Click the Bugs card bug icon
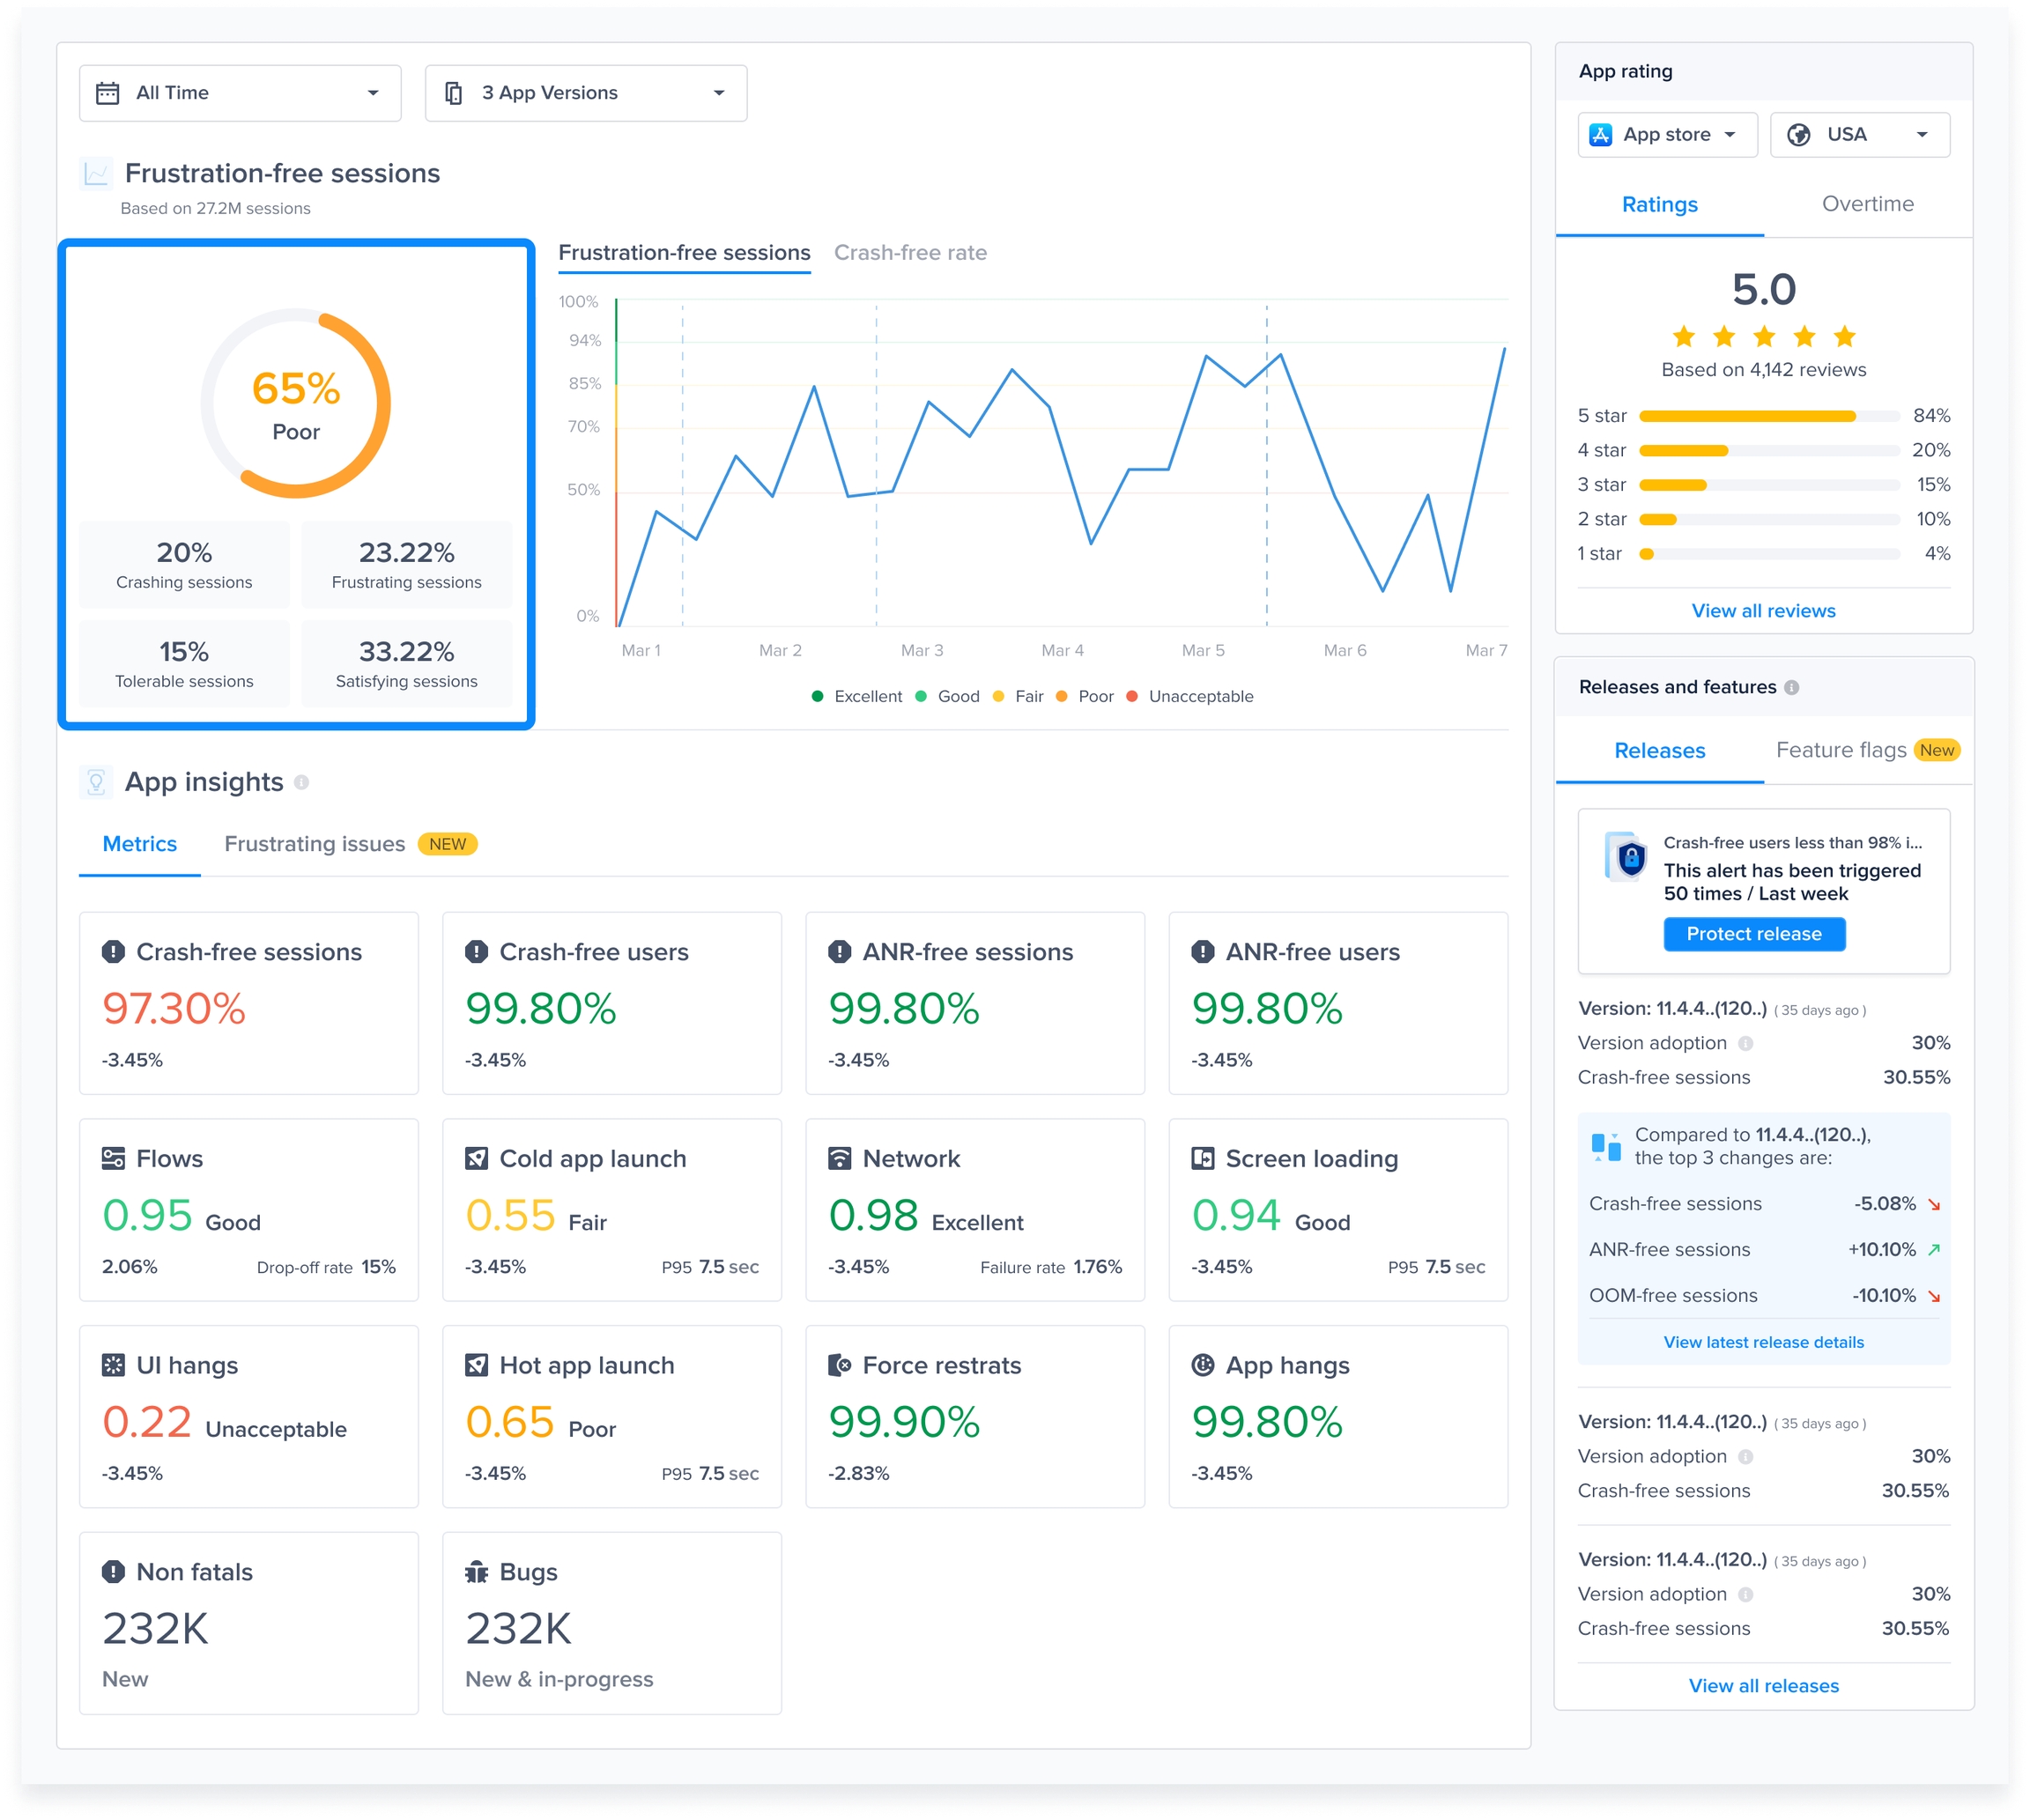The image size is (2030, 1820). click(x=476, y=1572)
